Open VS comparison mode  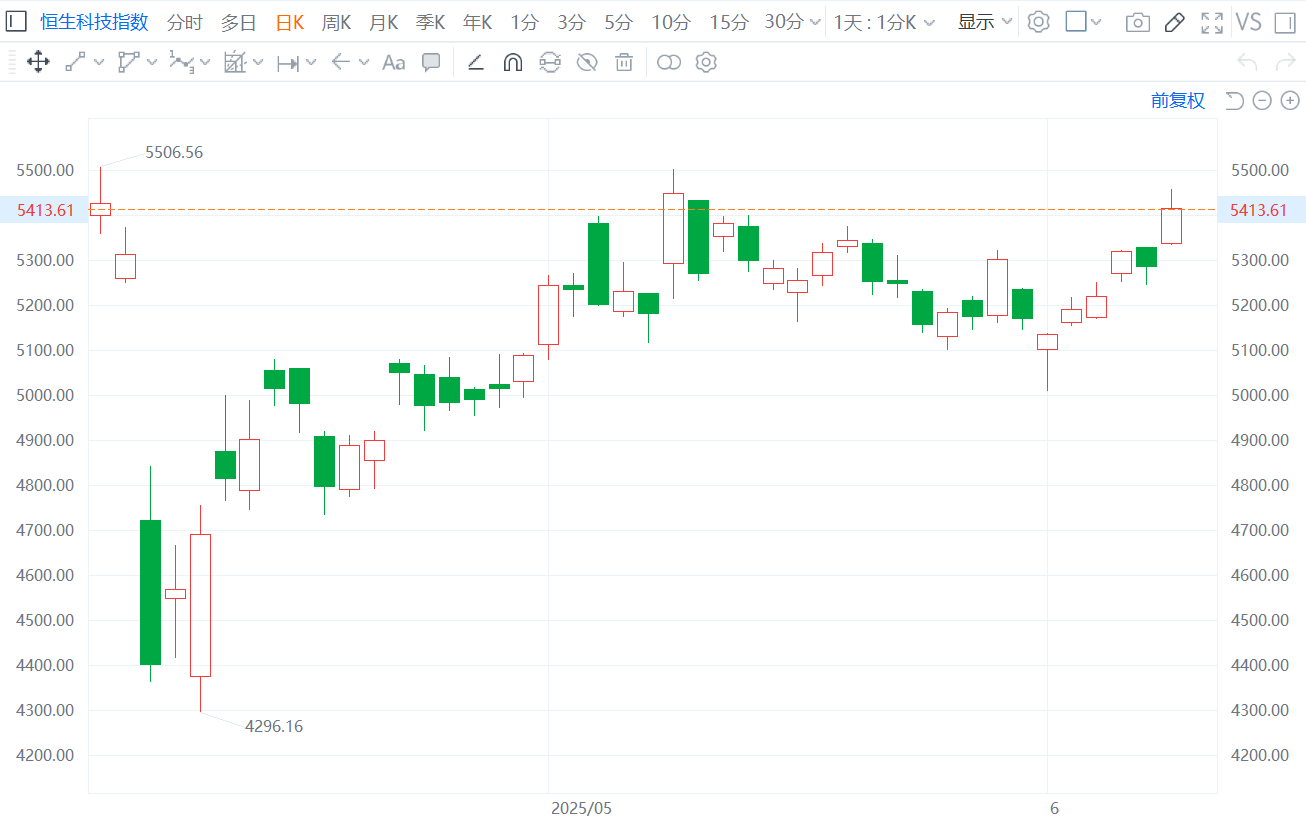point(1248,22)
